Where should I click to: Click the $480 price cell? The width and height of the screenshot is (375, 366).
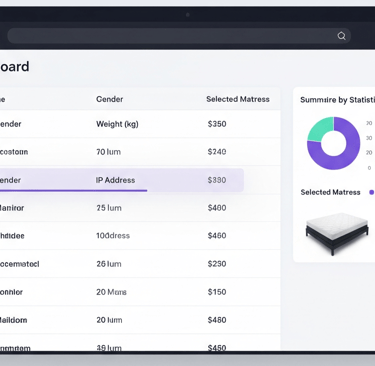click(x=217, y=320)
